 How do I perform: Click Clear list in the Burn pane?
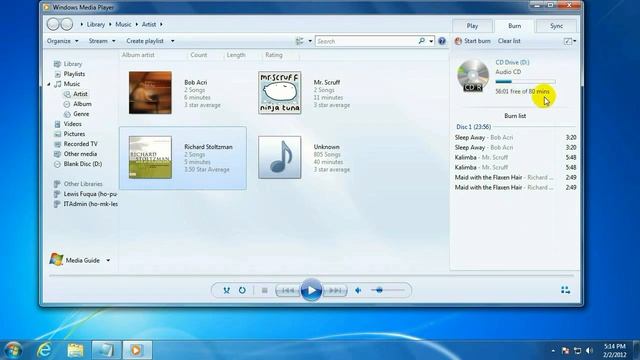click(509, 41)
